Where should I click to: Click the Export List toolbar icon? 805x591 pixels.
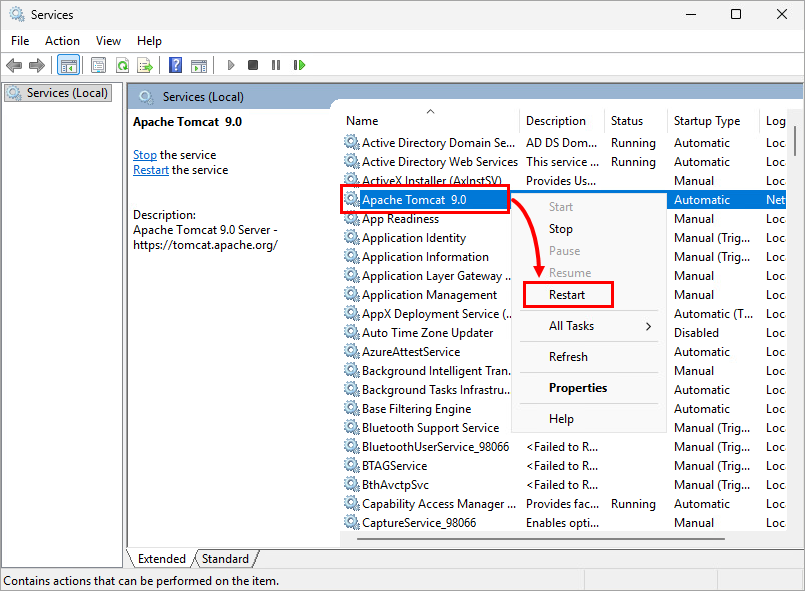[x=144, y=66]
